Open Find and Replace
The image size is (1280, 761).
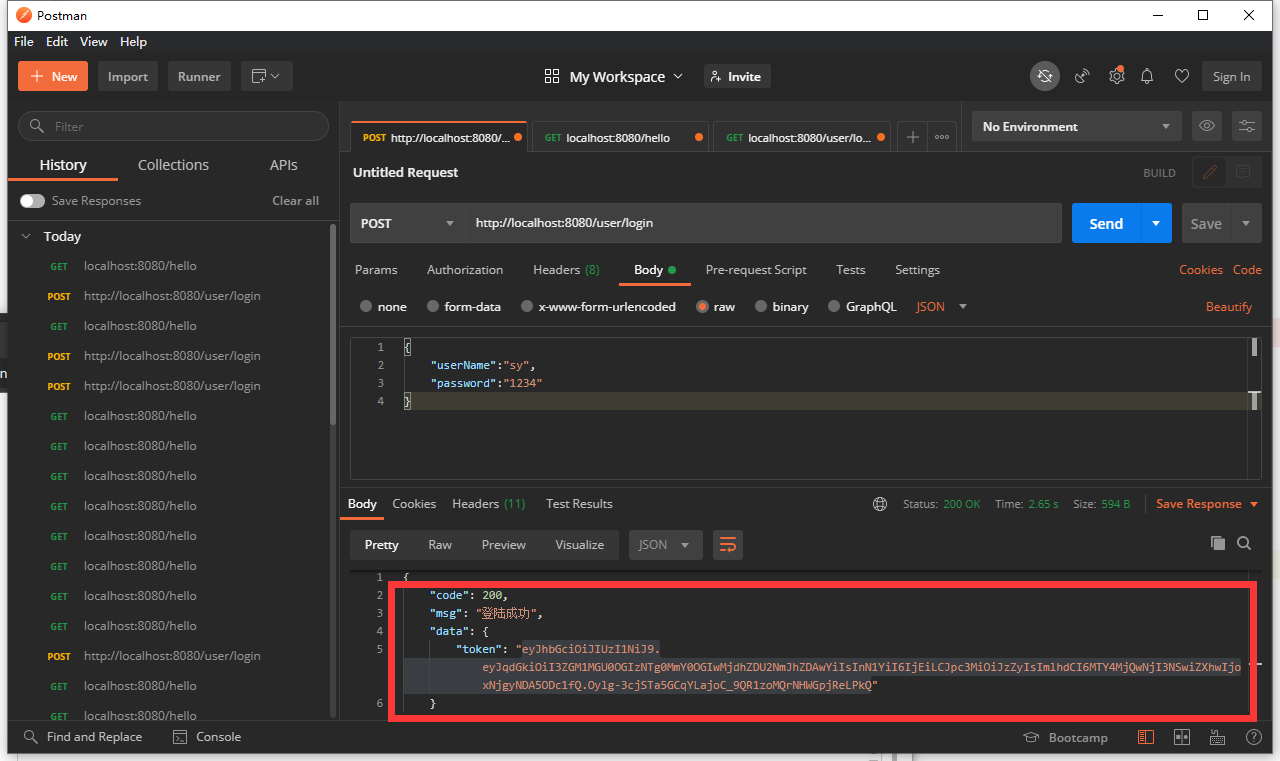(x=85, y=737)
